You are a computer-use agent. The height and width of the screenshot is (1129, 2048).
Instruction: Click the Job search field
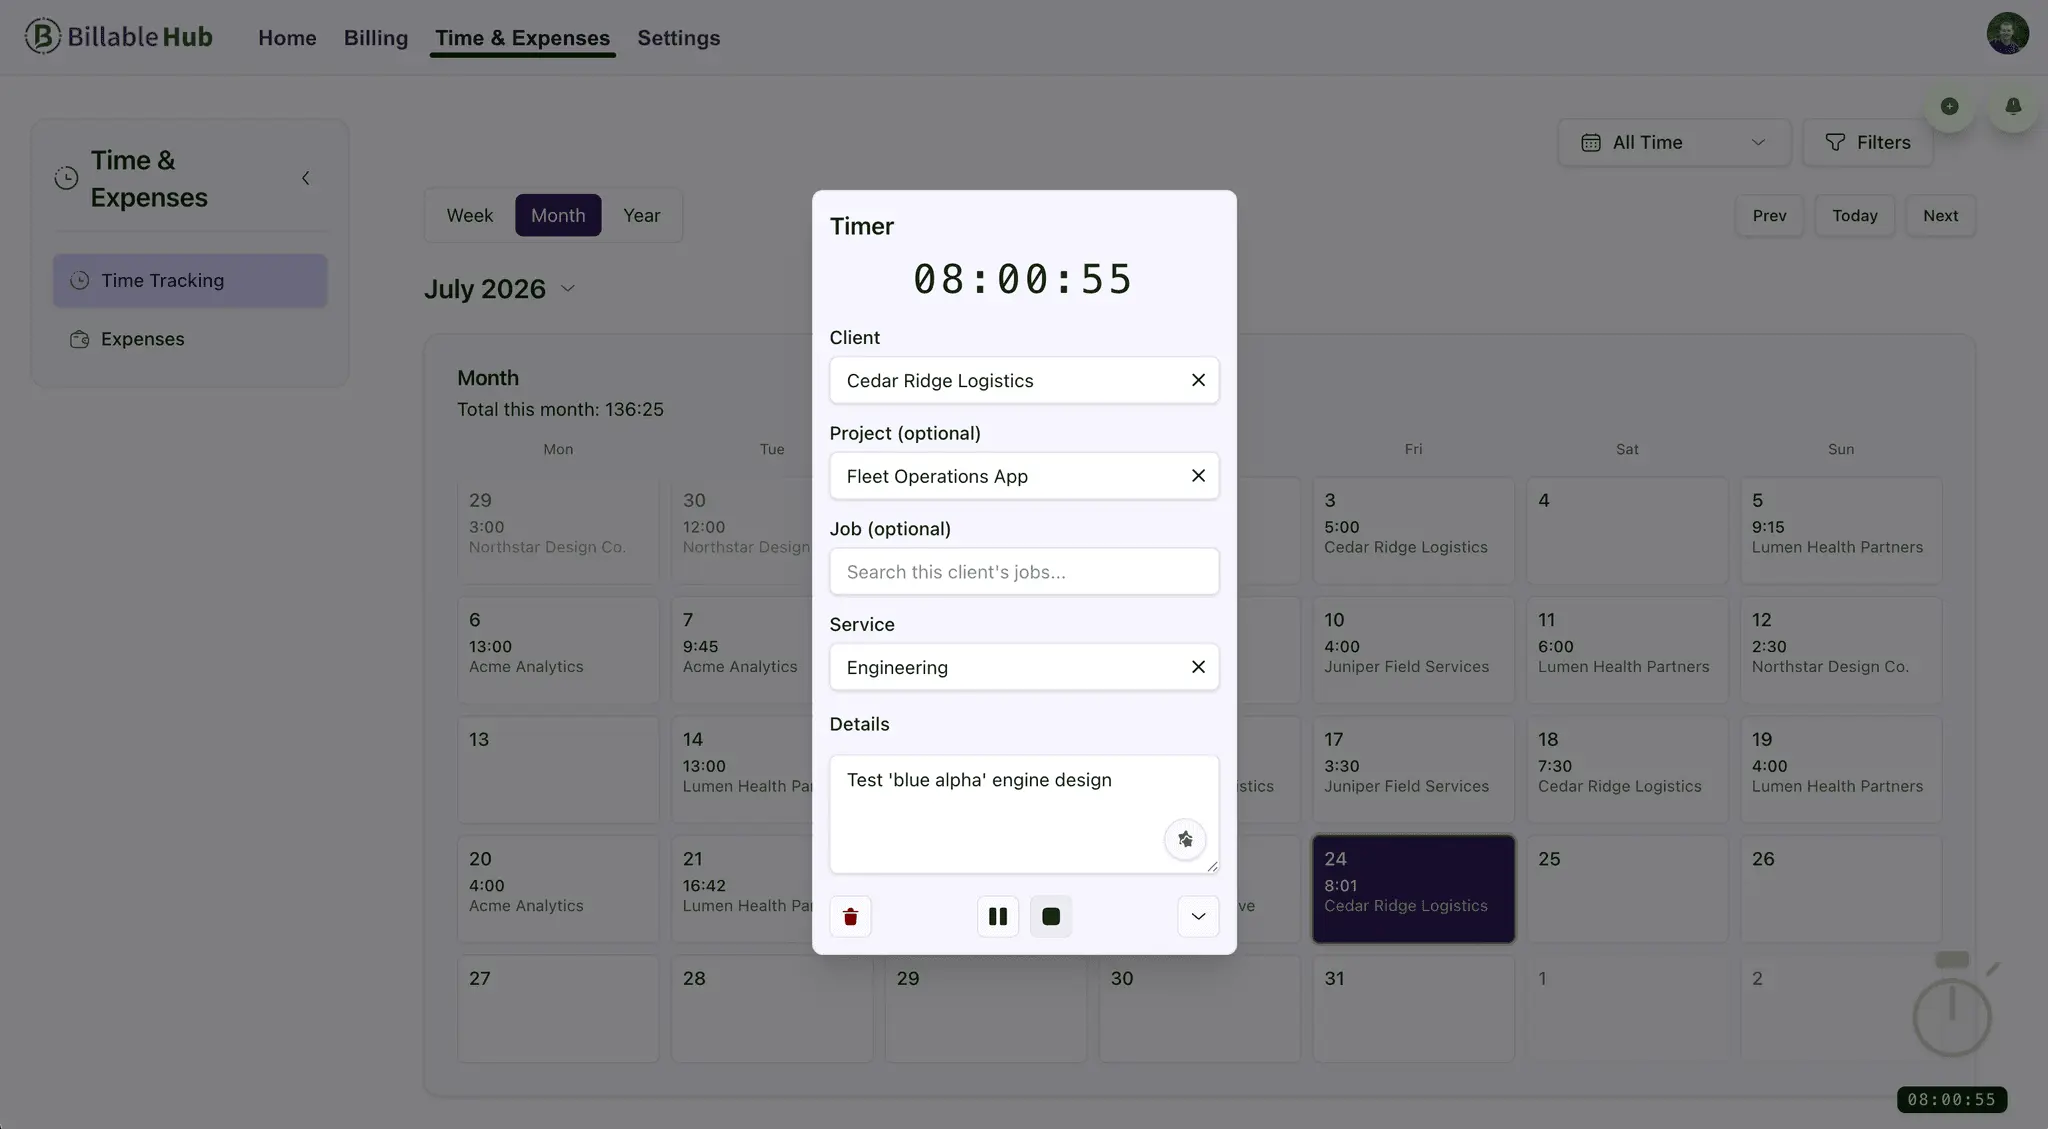(x=1024, y=572)
